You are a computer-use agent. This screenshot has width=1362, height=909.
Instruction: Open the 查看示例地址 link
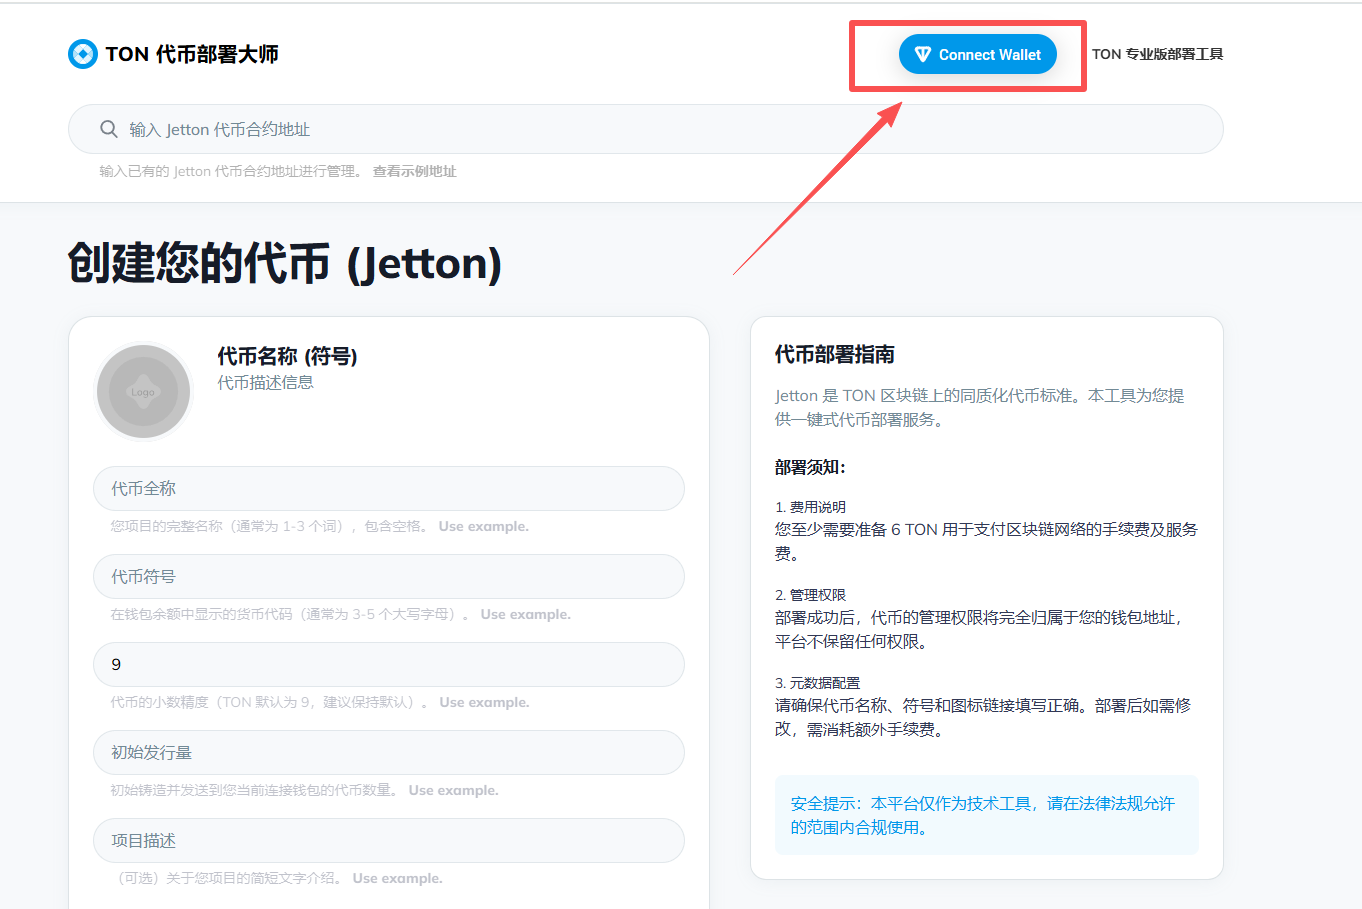tap(414, 172)
